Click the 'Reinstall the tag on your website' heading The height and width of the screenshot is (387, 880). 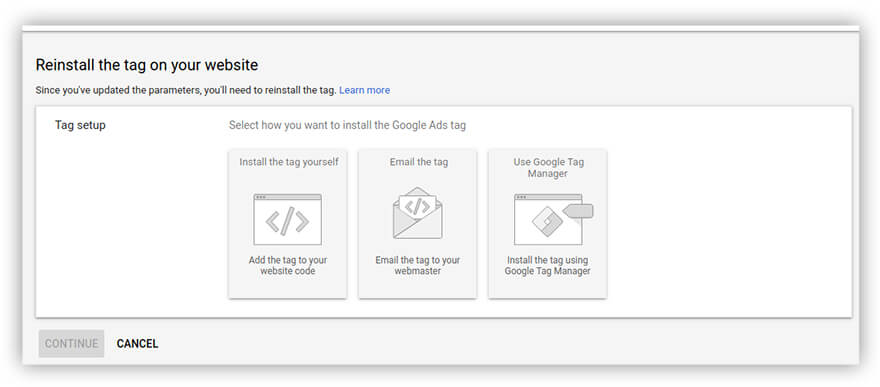pos(146,65)
